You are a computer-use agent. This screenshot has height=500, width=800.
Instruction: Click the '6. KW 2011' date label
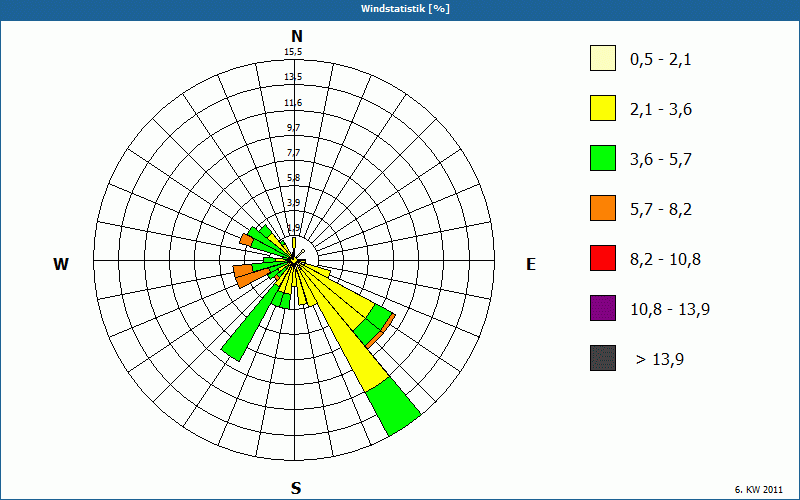pyautogui.click(x=759, y=489)
